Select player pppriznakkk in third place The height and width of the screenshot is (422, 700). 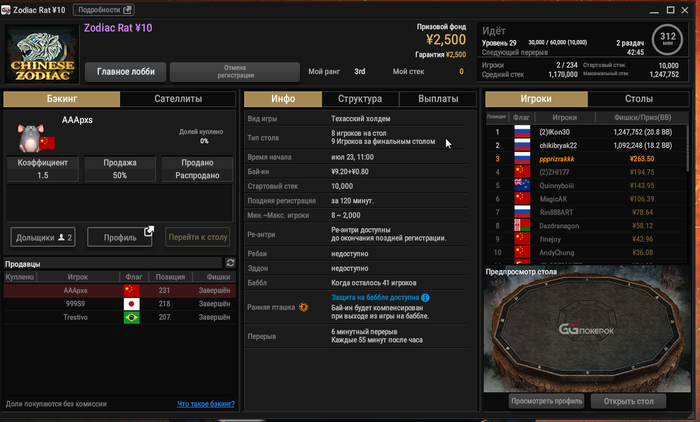click(586, 159)
